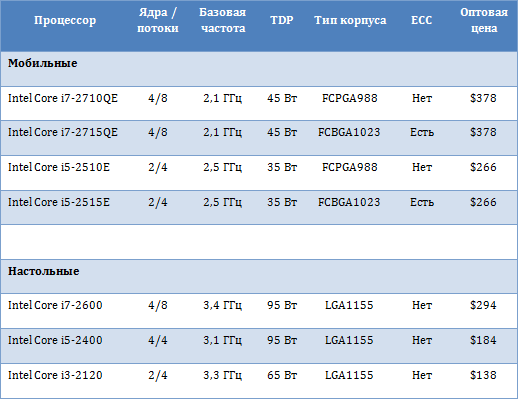
Task: Click $266 price in i5-2515E row
Action: [x=483, y=202]
